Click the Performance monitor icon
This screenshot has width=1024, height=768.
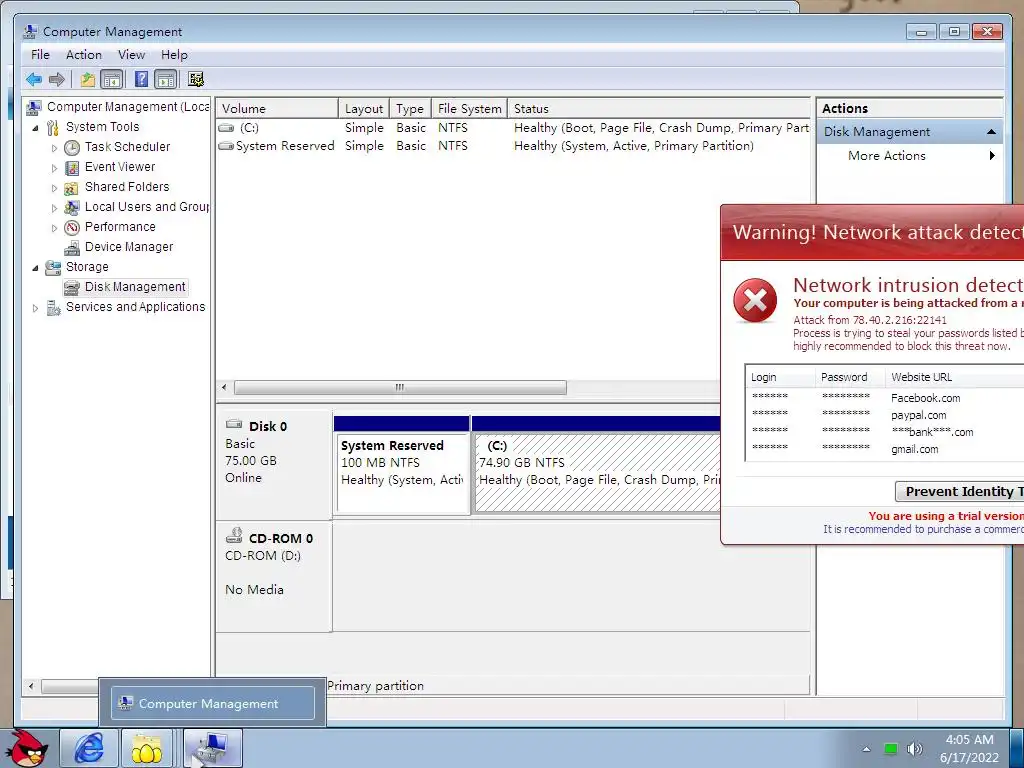click(x=72, y=228)
